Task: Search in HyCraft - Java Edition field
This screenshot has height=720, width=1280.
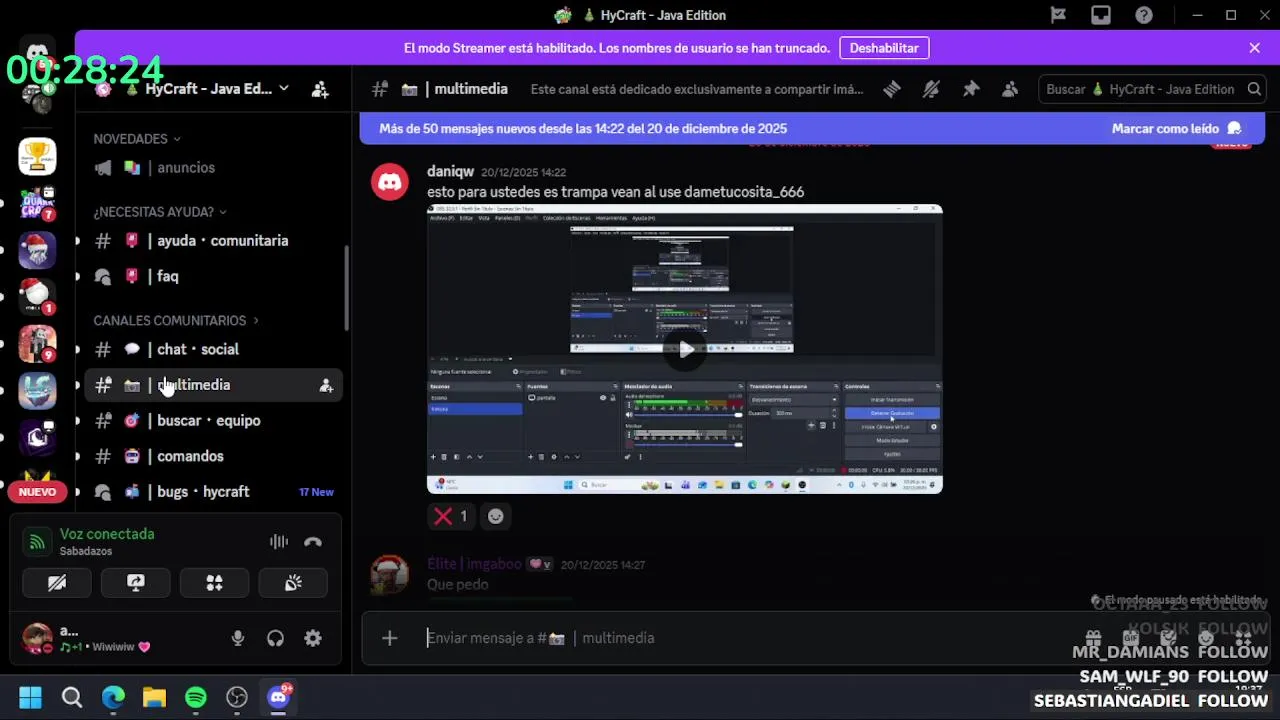Action: pos(1153,89)
